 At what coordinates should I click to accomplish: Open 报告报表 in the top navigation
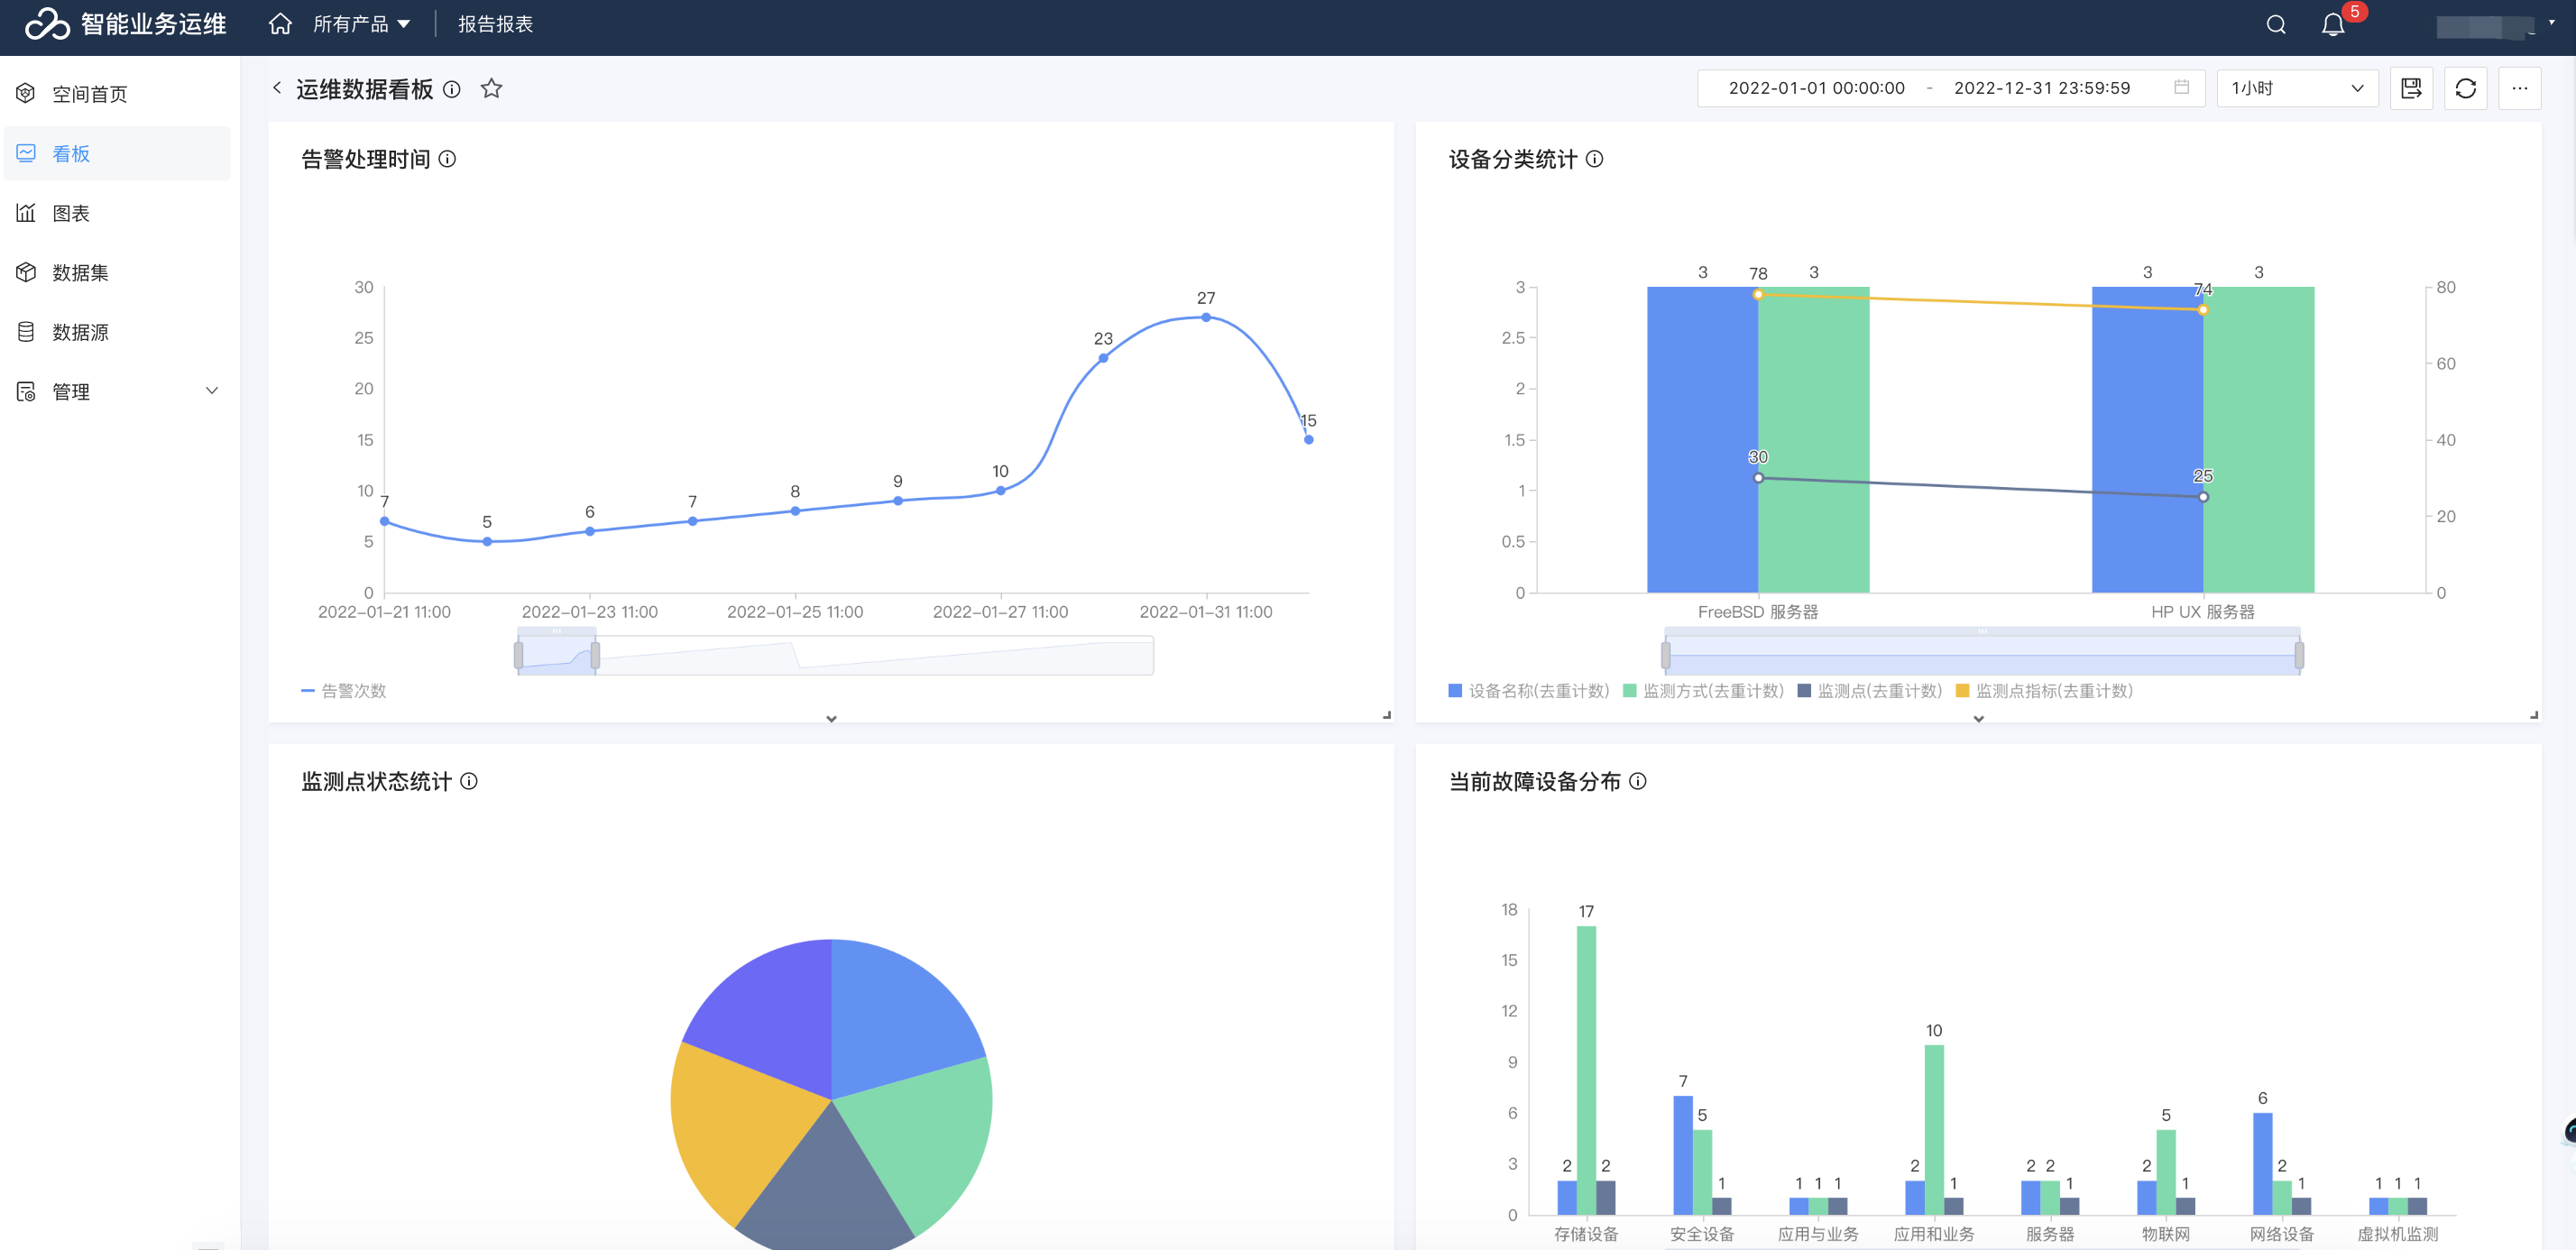tap(495, 24)
